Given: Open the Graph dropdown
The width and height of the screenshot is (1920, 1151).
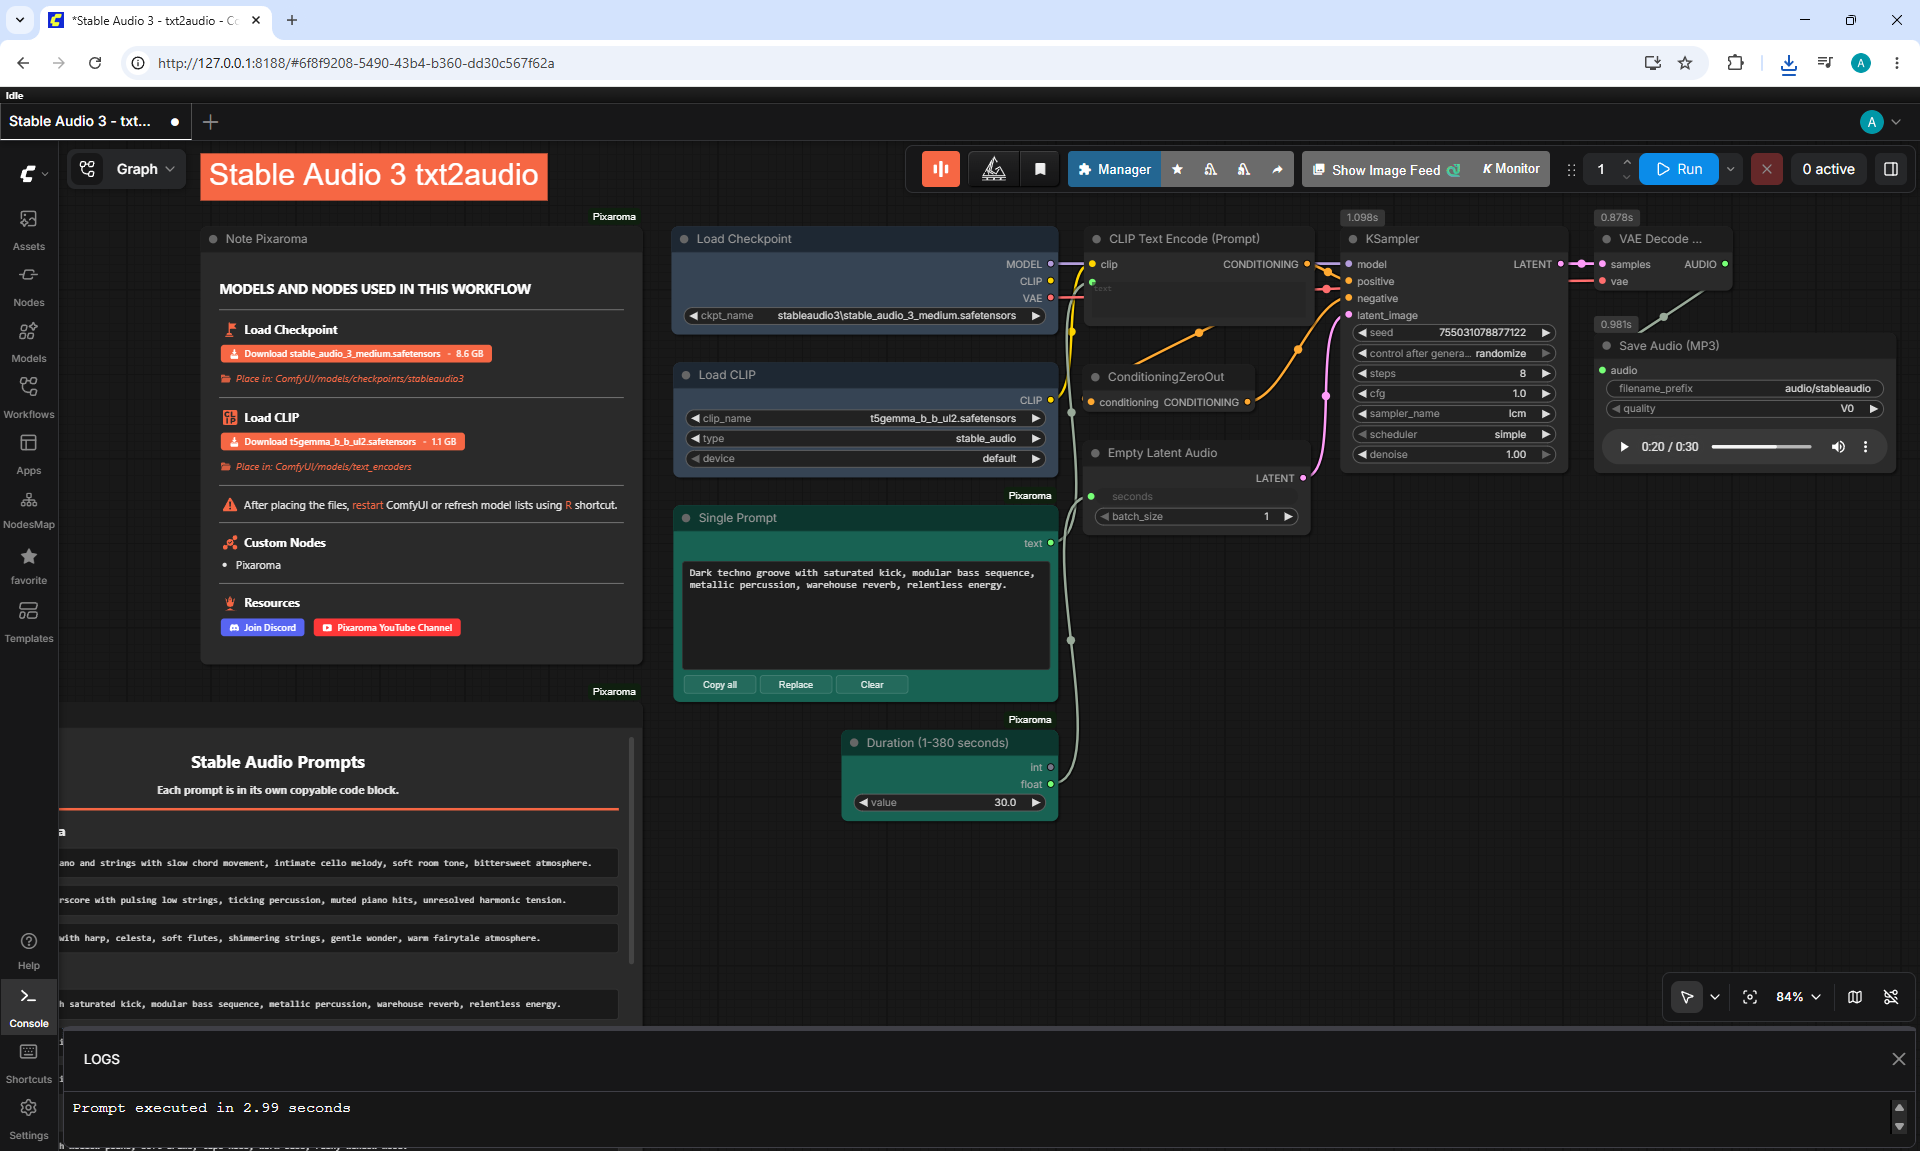Looking at the screenshot, I should (146, 169).
